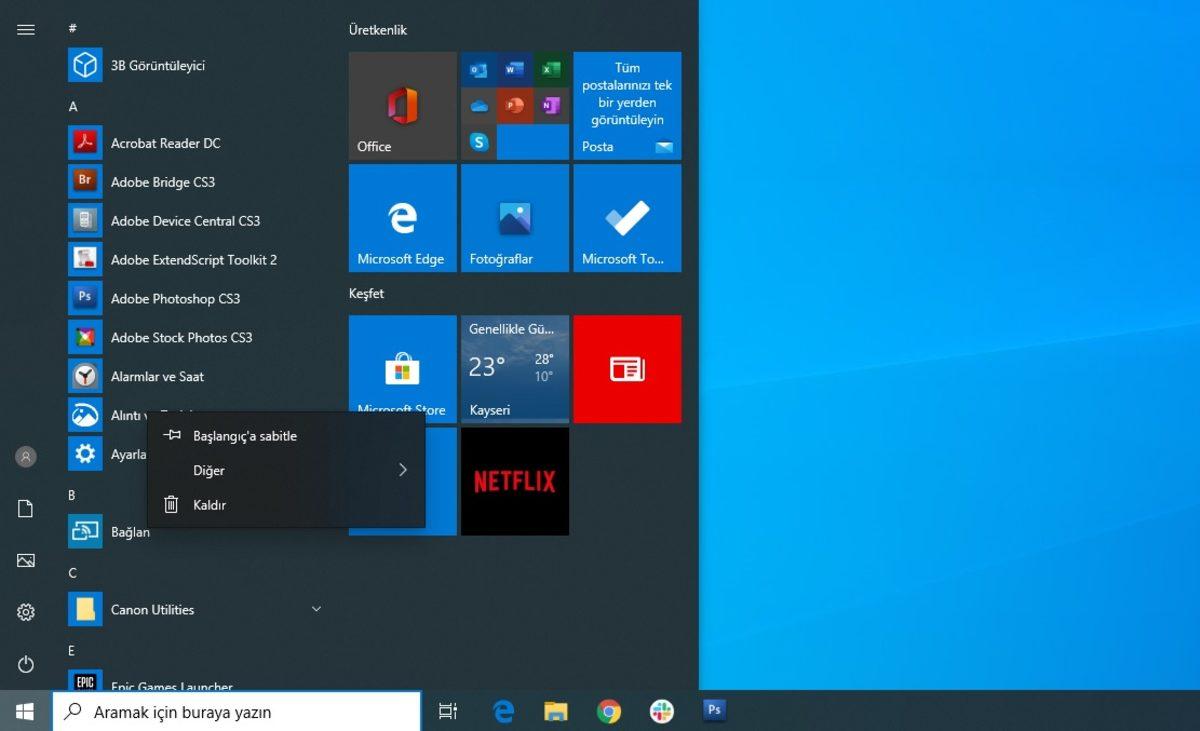
Task: Open Photoshop from the taskbar
Action: [x=714, y=710]
